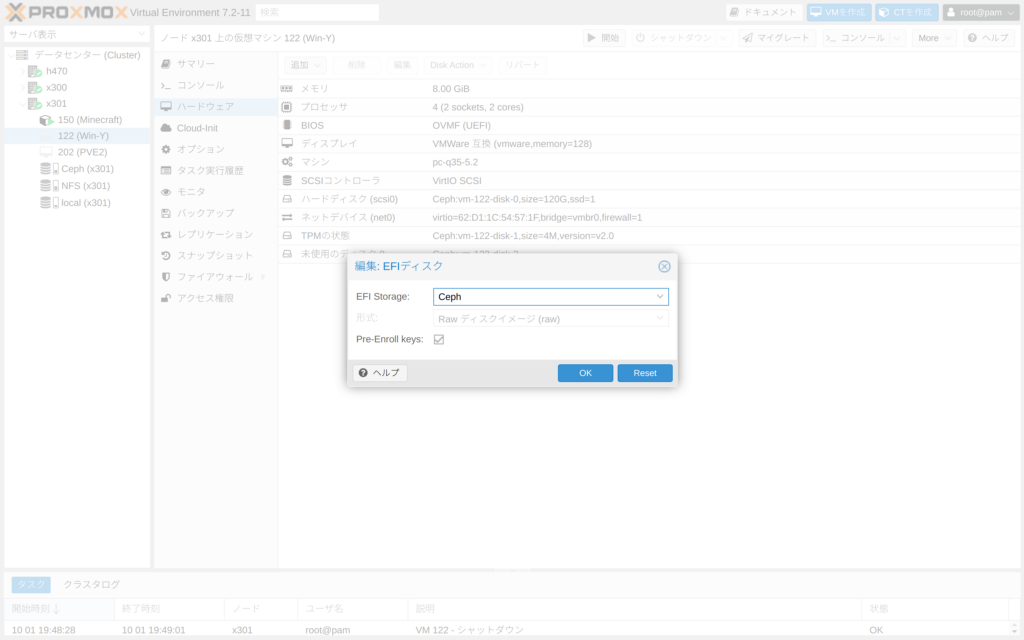Open the EFI Storage dropdown
Viewport: 1024px width, 640px height.
pos(660,297)
